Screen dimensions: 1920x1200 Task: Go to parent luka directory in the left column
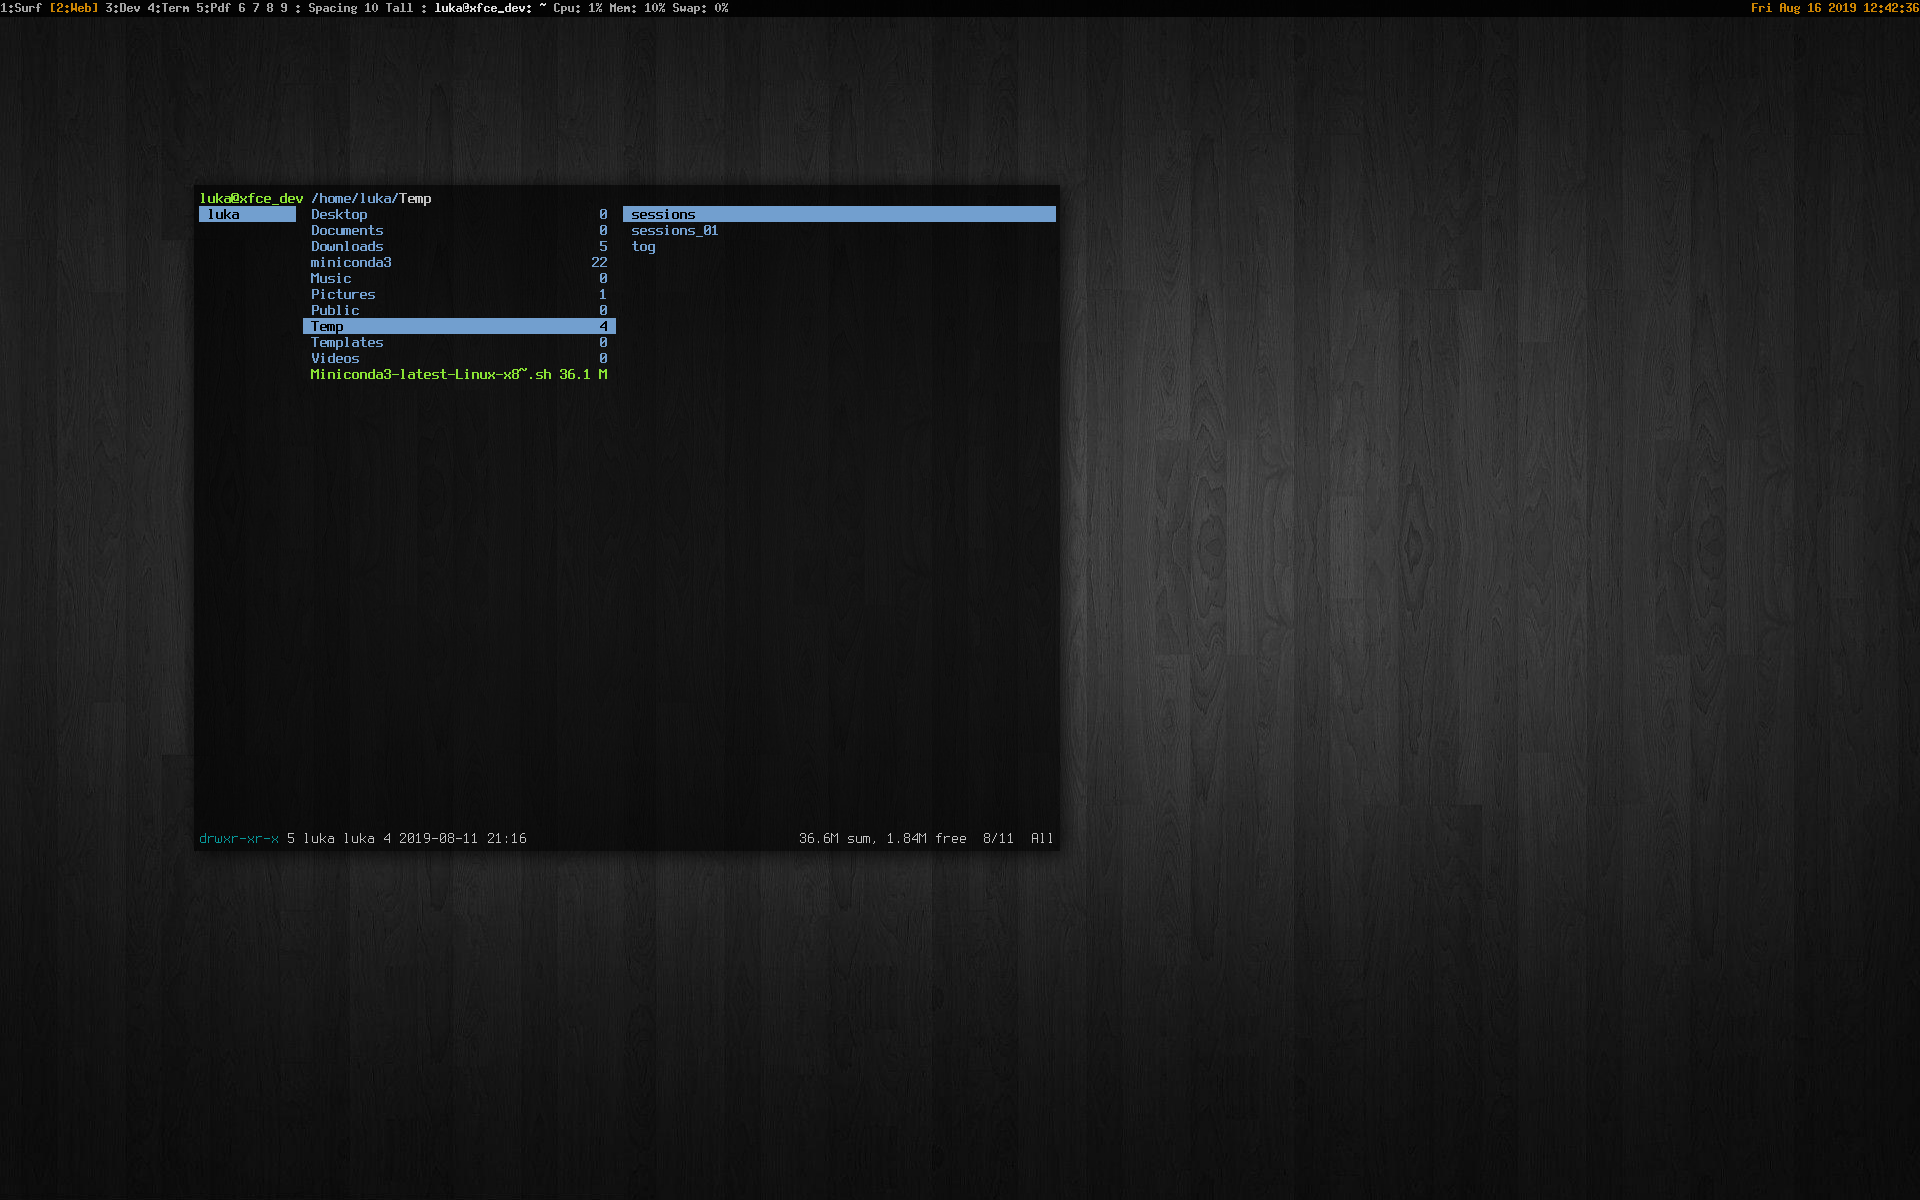224,214
